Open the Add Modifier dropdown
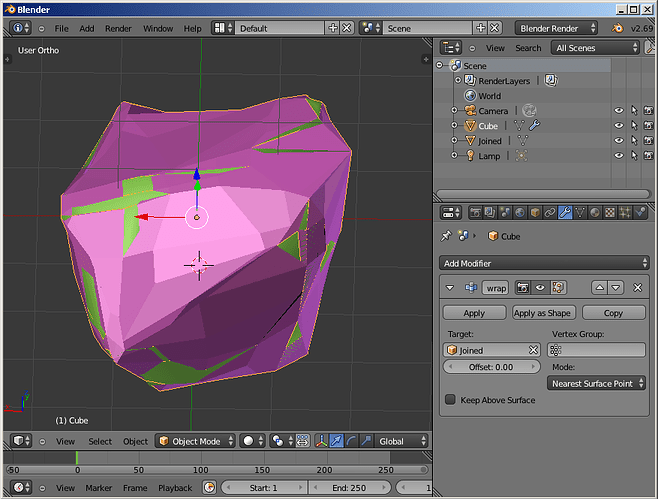The width and height of the screenshot is (658, 499). coord(544,263)
